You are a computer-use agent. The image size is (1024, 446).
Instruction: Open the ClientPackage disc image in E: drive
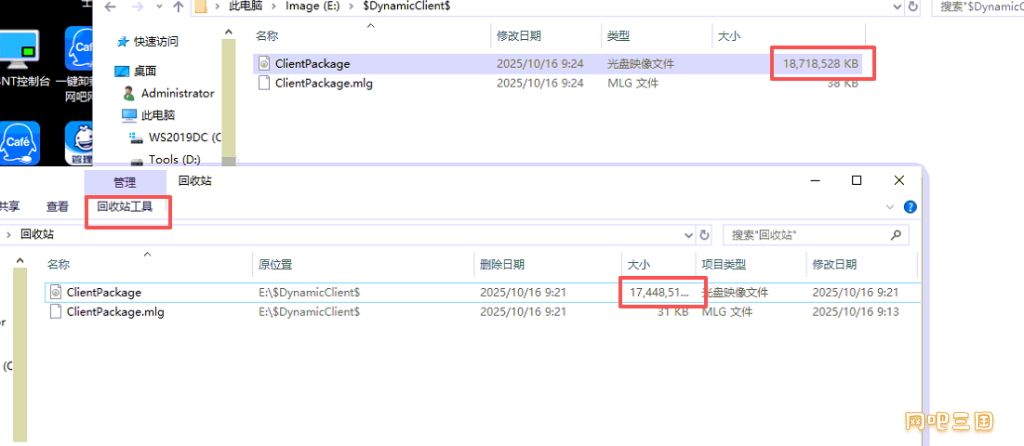pyautogui.click(x=312, y=63)
